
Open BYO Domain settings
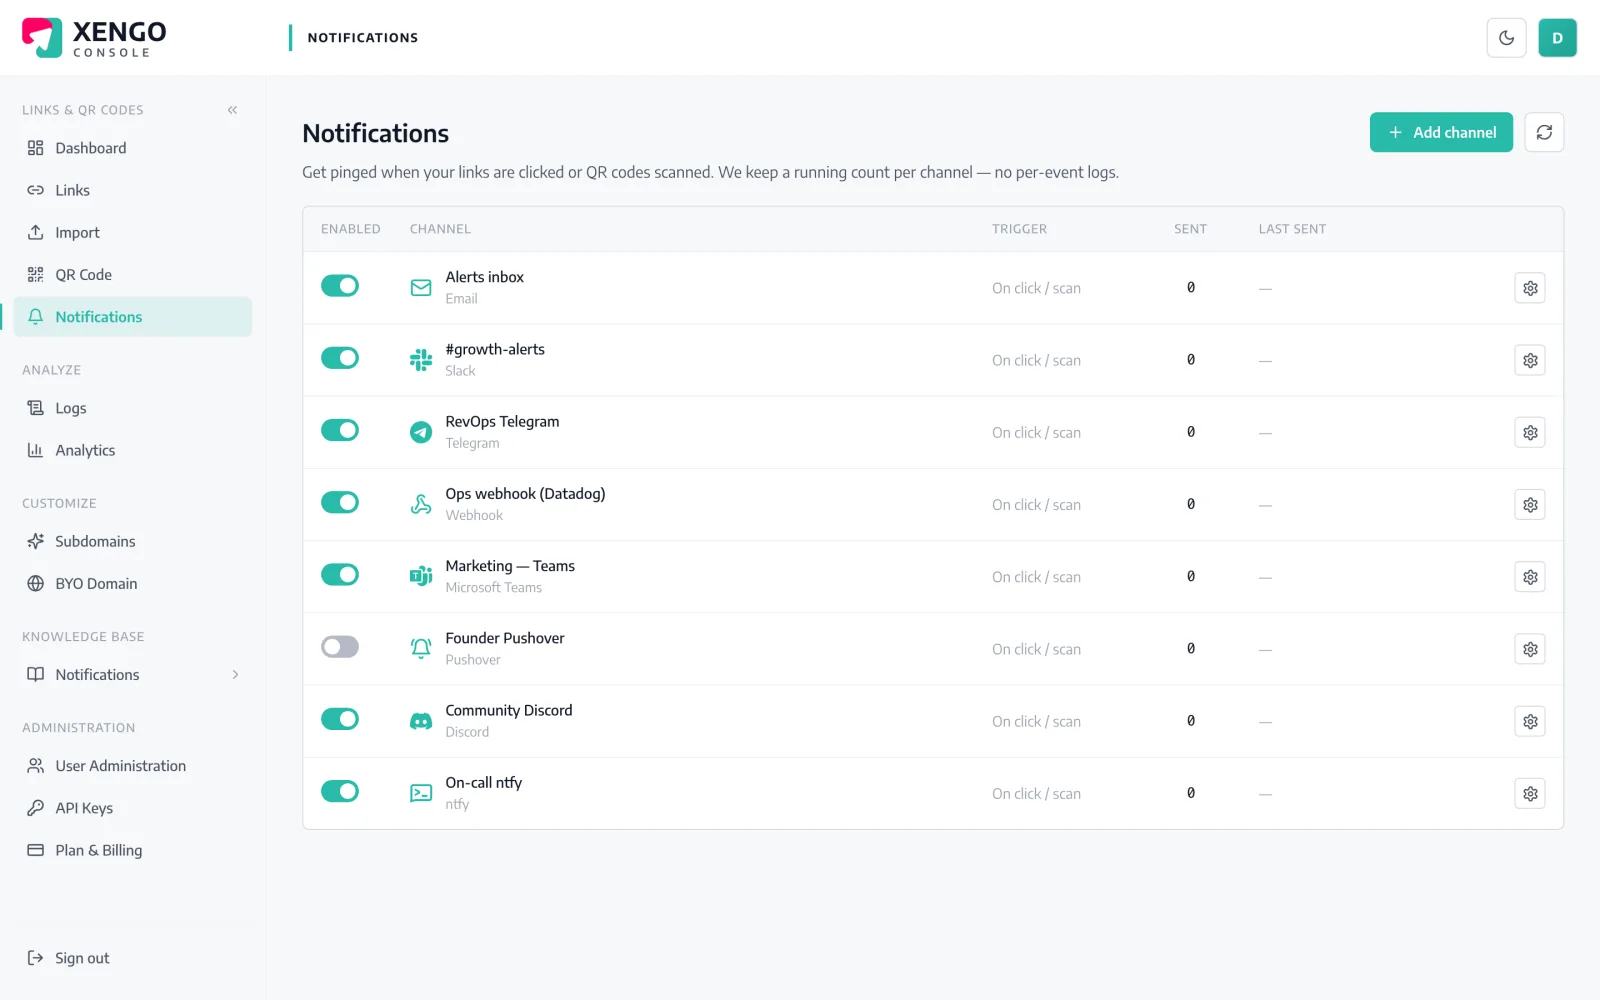(133, 583)
